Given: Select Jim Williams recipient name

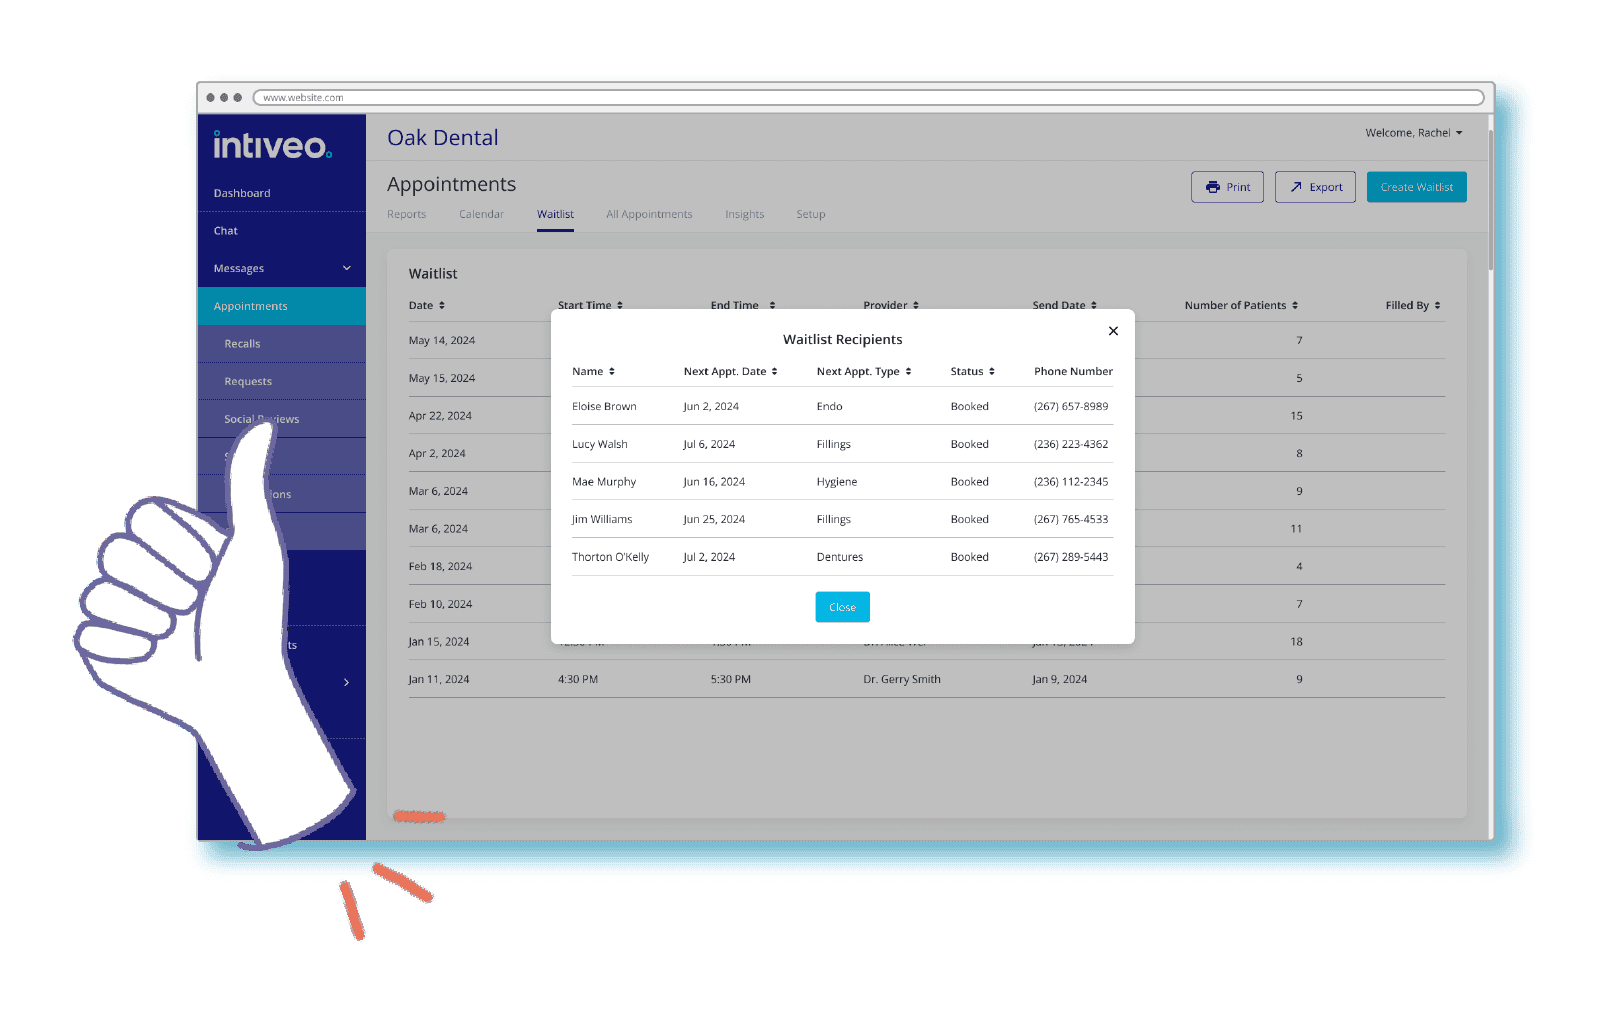Looking at the screenshot, I should click(x=602, y=520).
